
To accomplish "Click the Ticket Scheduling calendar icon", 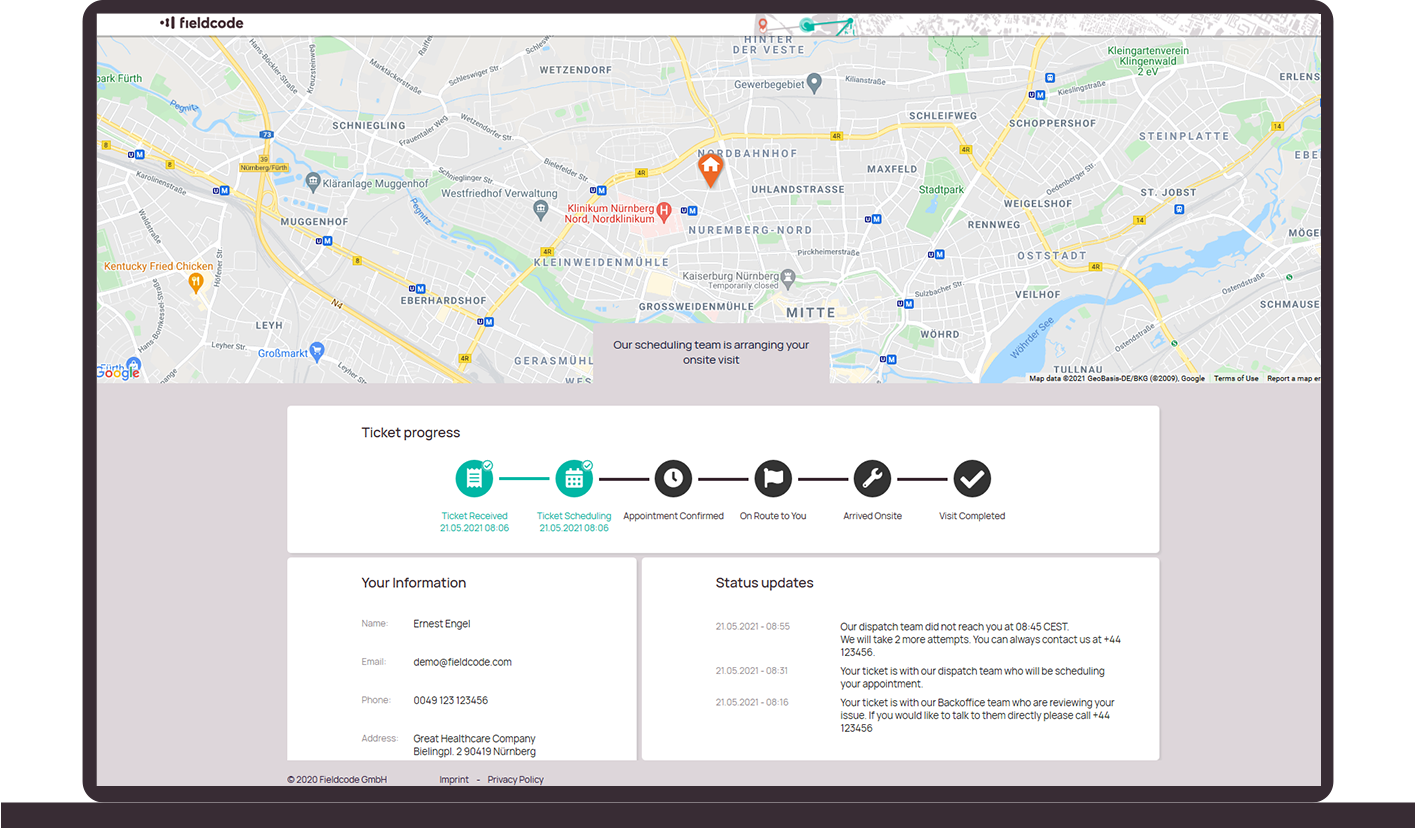I will (574, 479).
